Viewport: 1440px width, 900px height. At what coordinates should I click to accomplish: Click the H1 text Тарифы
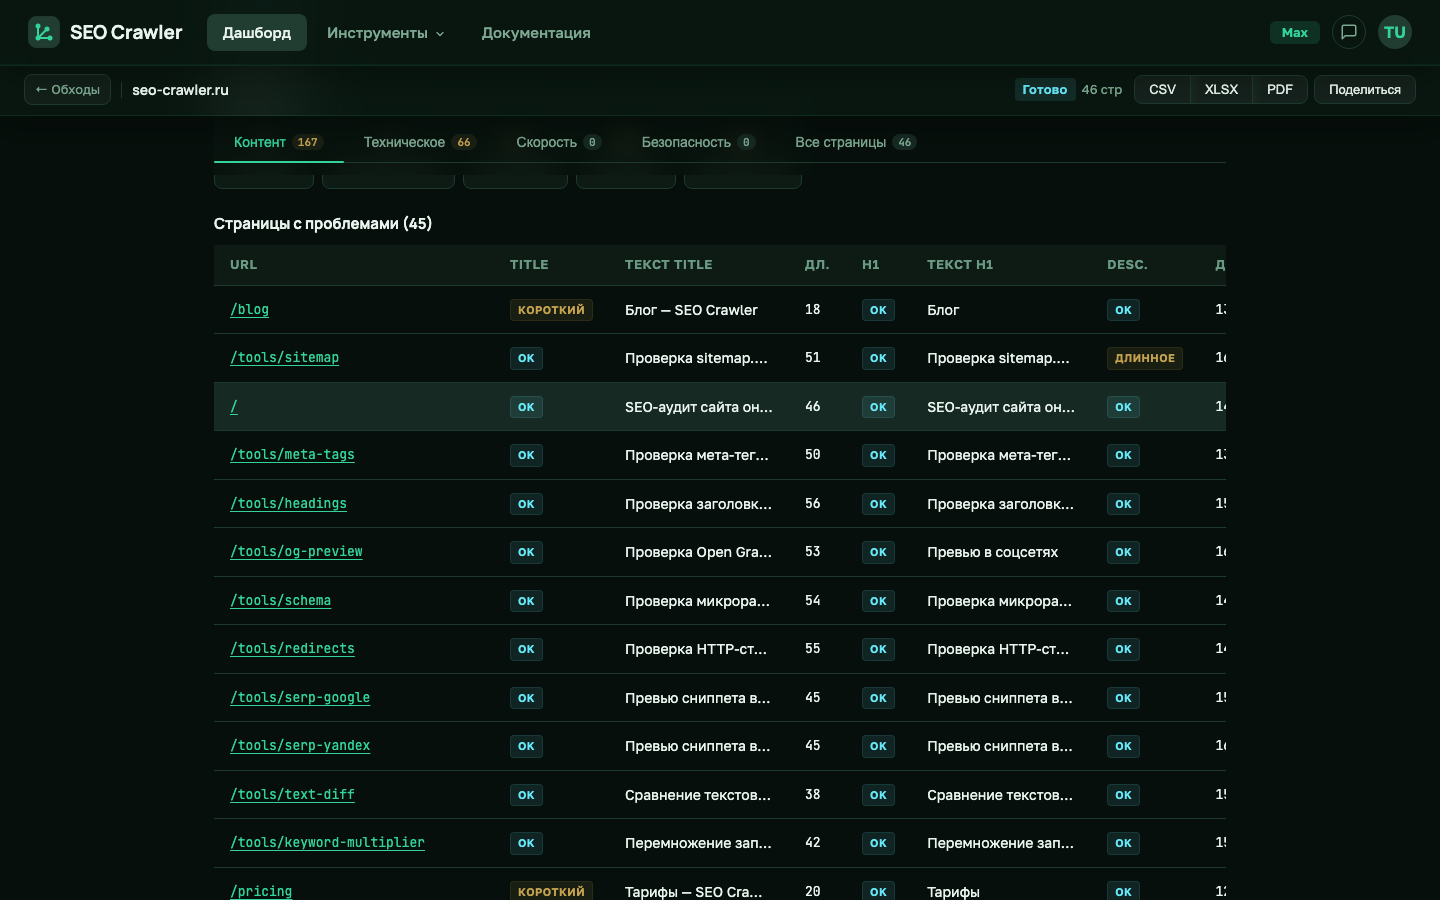click(953, 892)
